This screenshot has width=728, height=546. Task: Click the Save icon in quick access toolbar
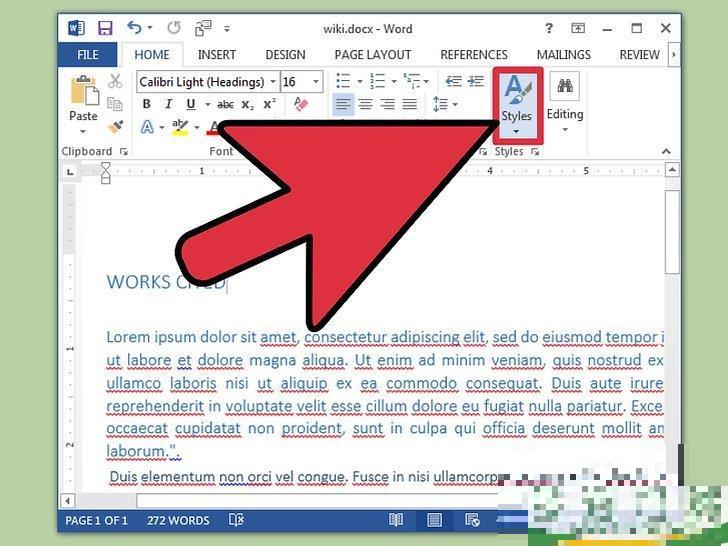click(x=103, y=29)
